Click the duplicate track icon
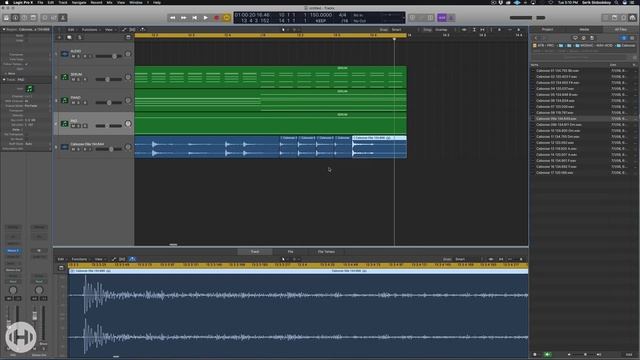This screenshot has height=360, width=640. [x=69, y=38]
